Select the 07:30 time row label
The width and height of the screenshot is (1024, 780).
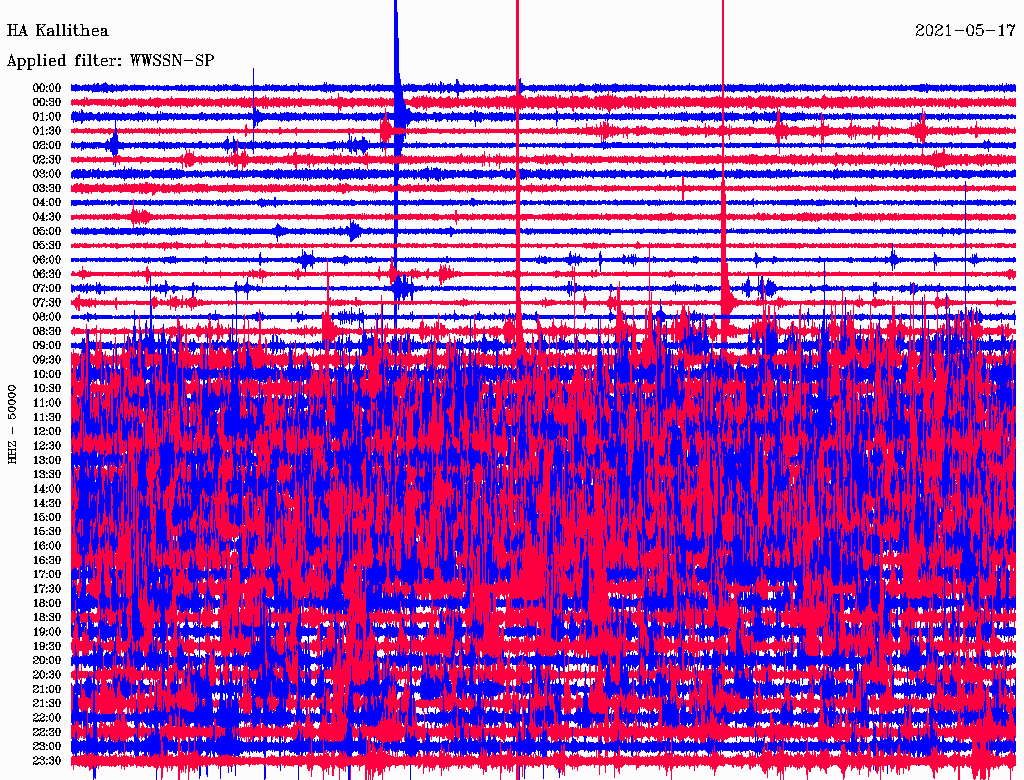coord(47,302)
